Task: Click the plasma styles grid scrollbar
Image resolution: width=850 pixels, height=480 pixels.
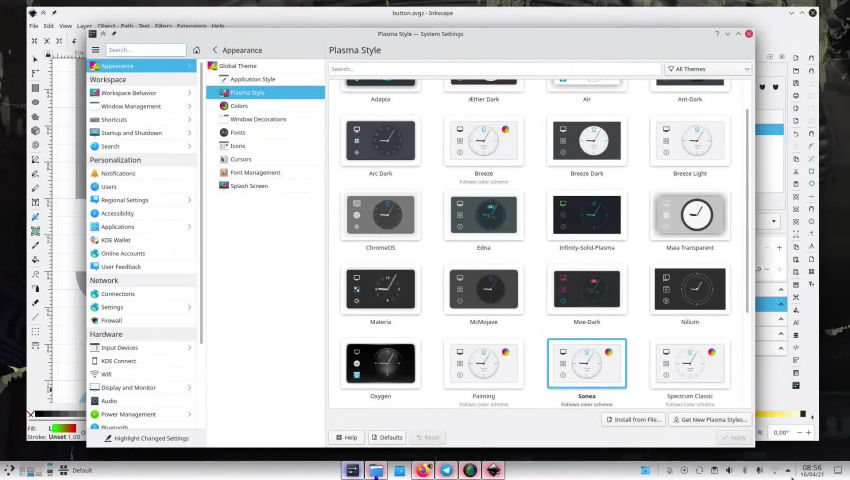Action: tap(748, 211)
